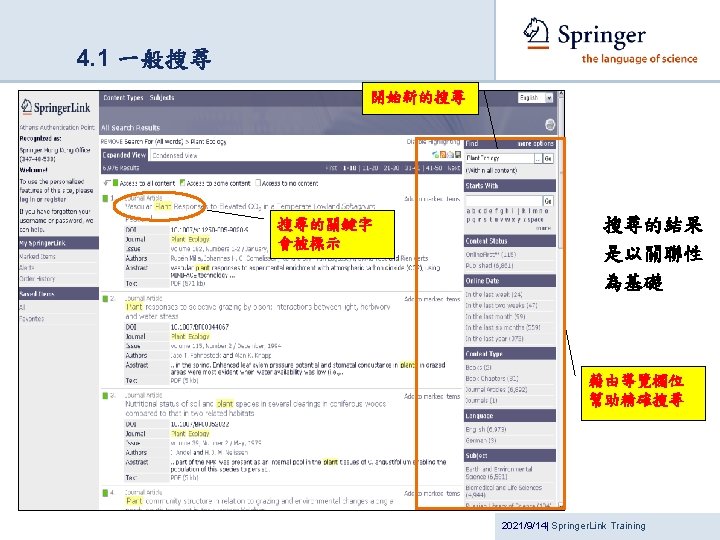The image size is (720, 540).
Task: Go to results page 41-50
Action: click(433, 168)
